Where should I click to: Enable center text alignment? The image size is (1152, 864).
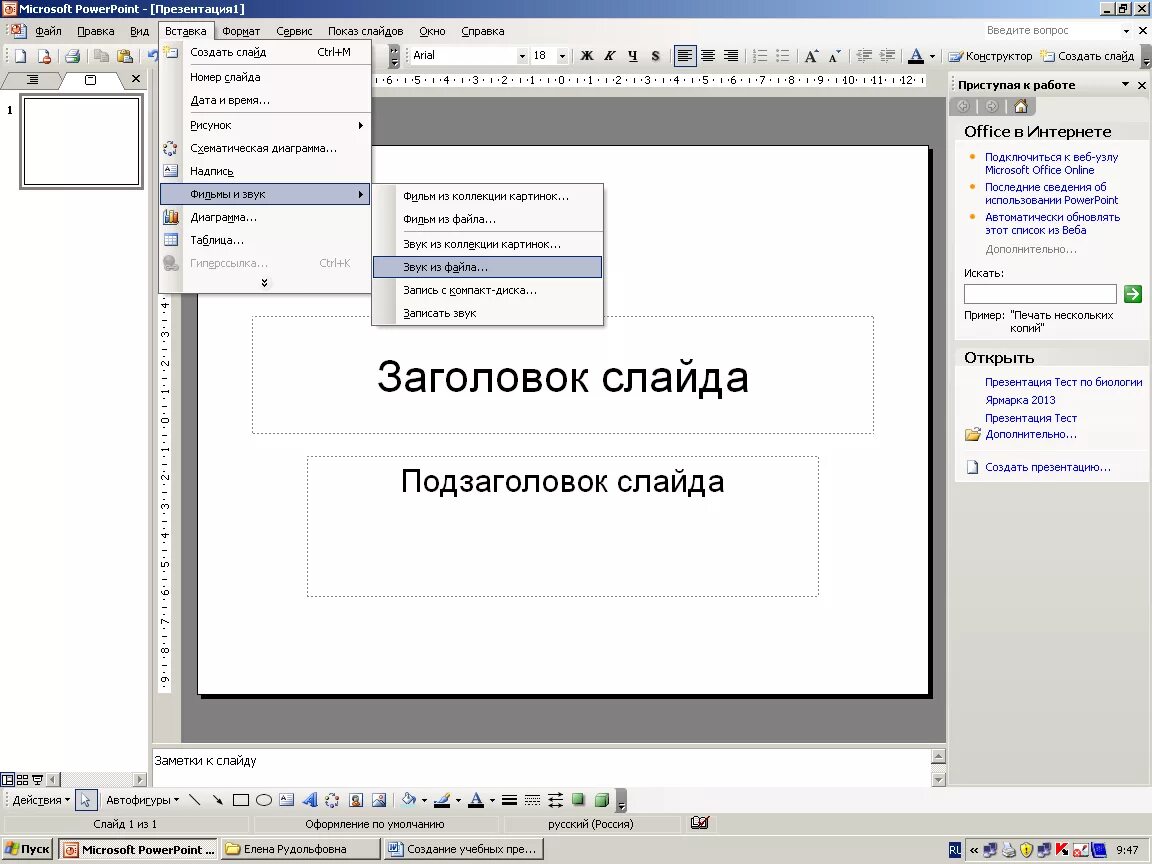coord(709,56)
